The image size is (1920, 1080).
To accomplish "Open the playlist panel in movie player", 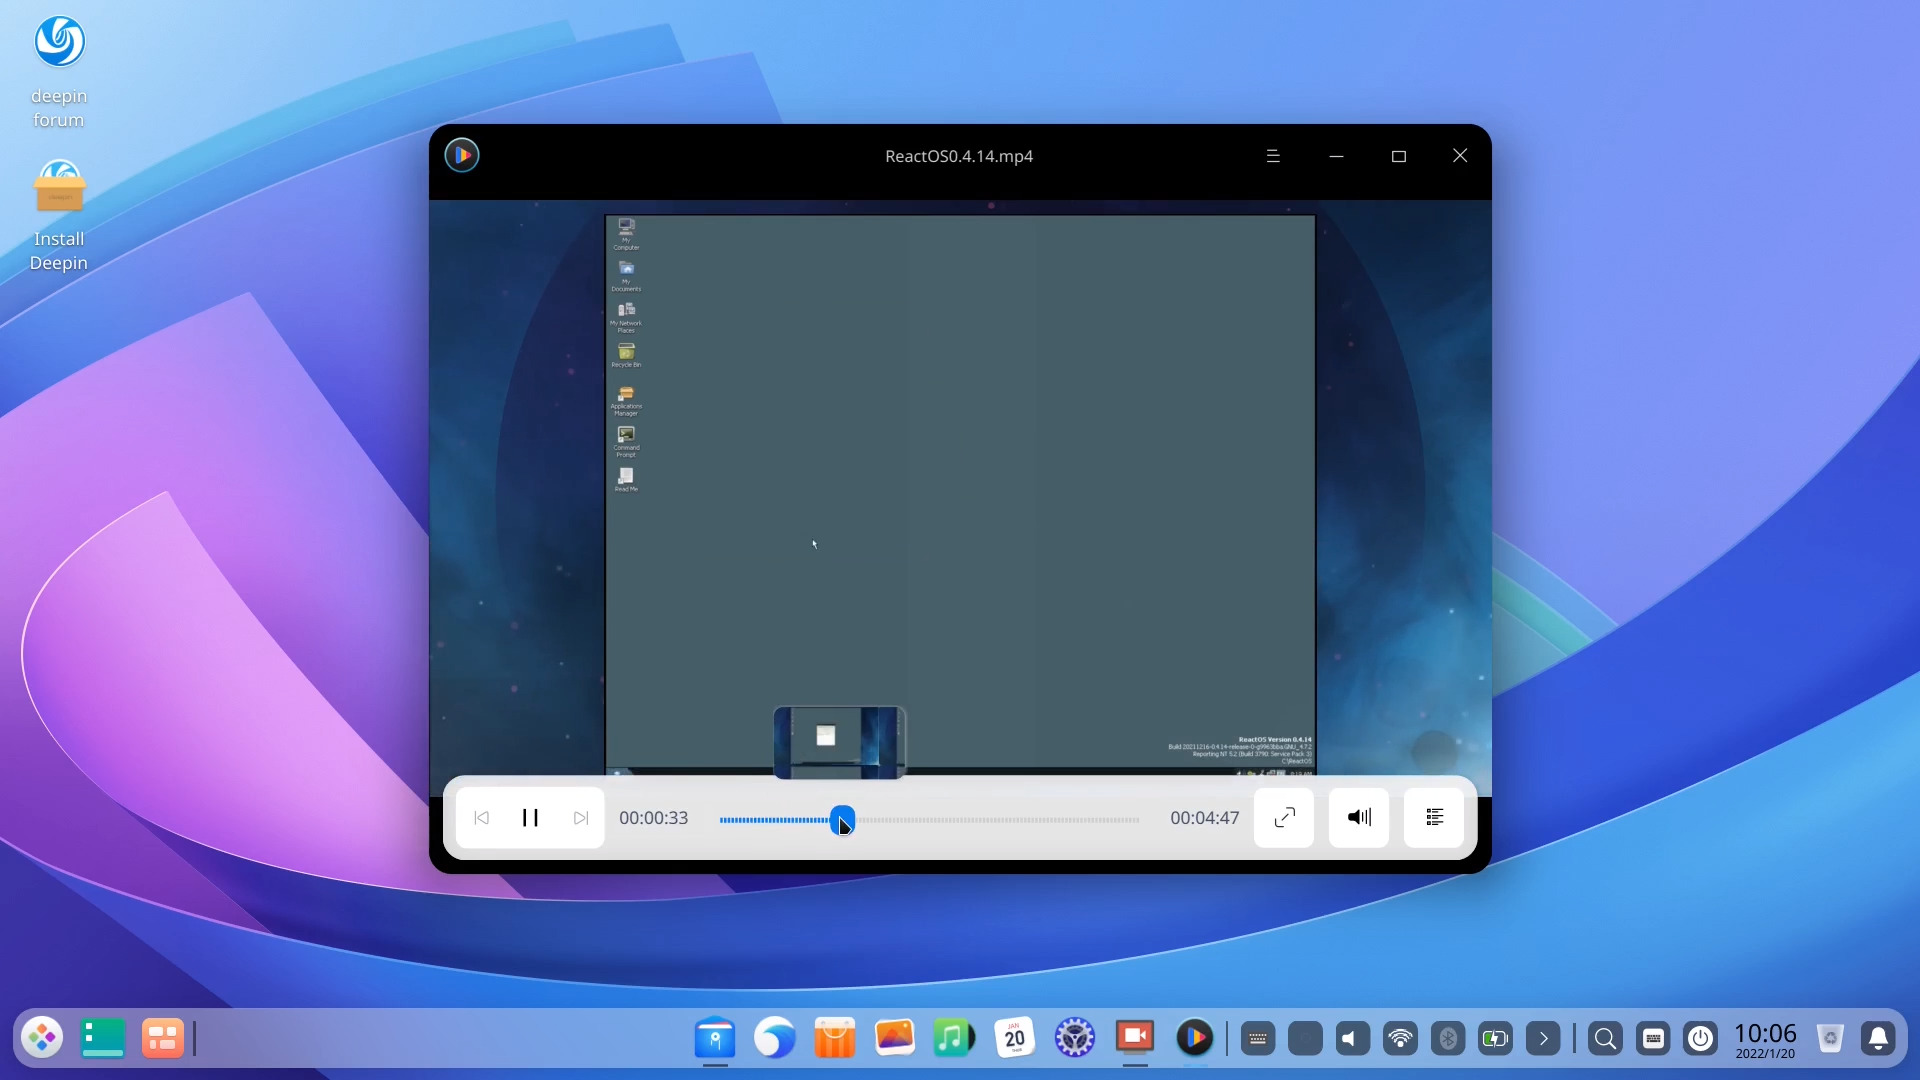I will (1434, 818).
